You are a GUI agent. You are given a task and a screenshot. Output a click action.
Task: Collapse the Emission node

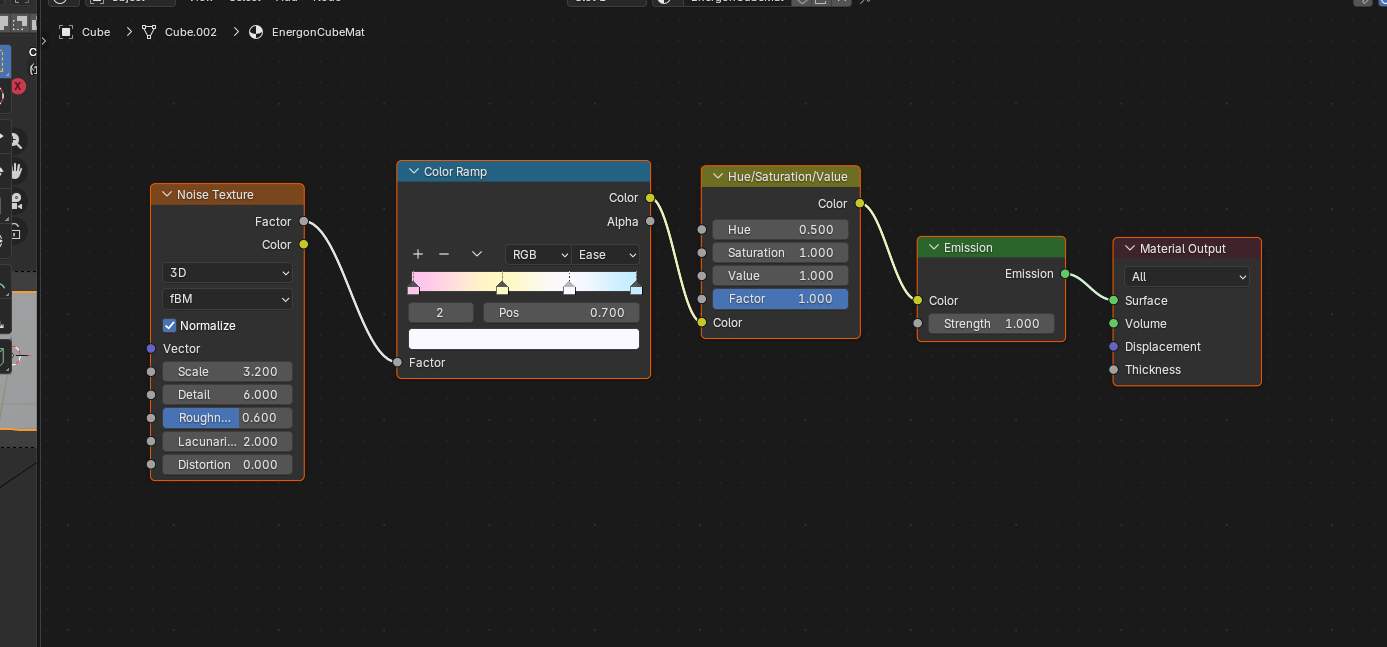coord(932,248)
